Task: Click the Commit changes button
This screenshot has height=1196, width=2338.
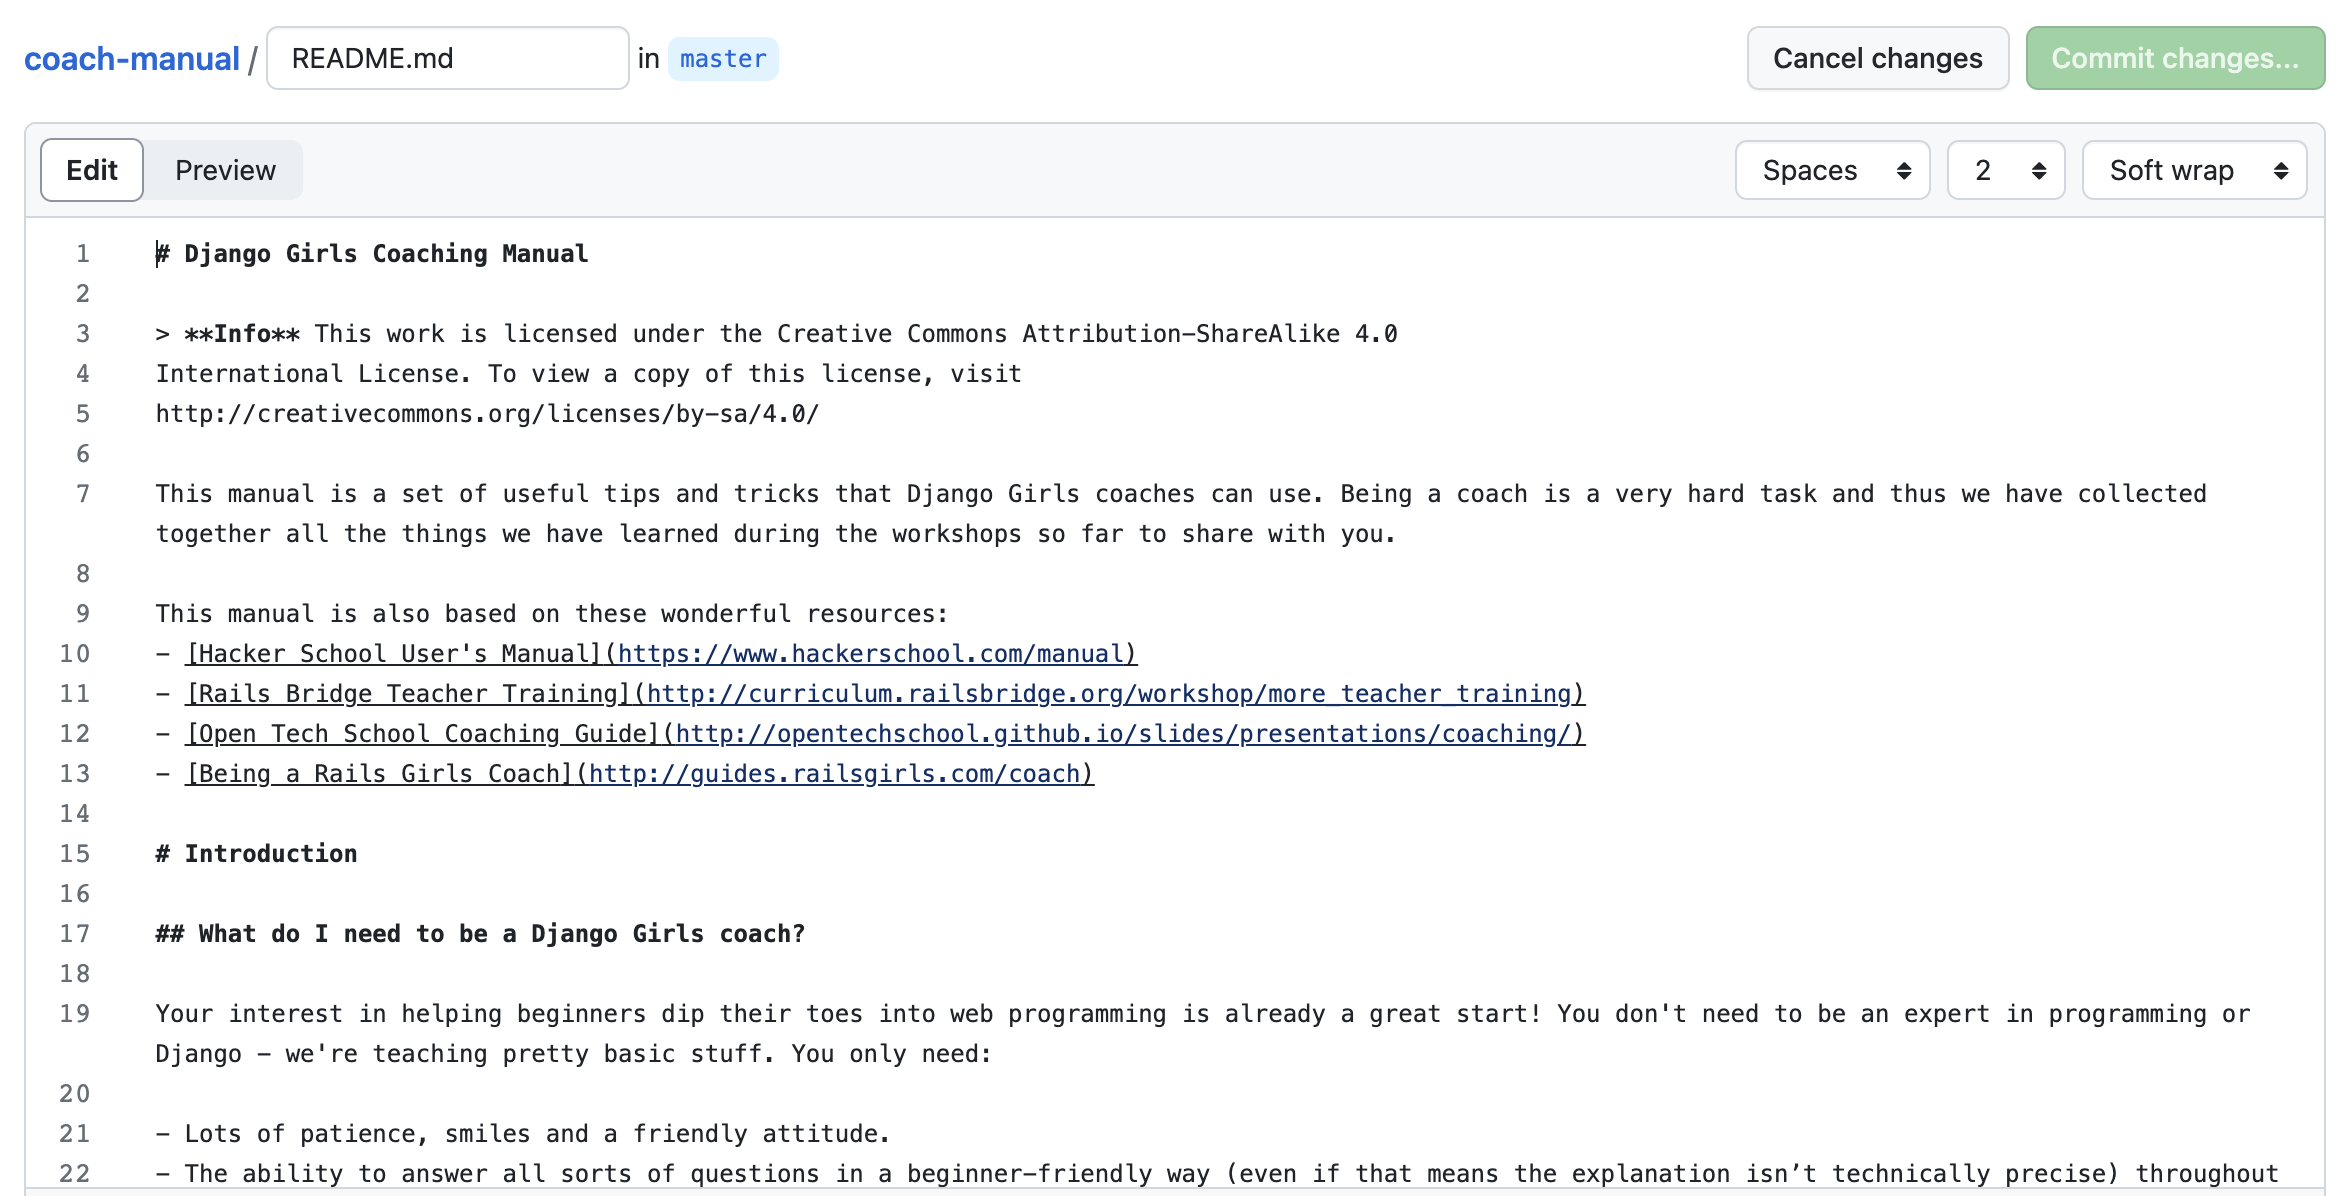Action: click(2175, 58)
